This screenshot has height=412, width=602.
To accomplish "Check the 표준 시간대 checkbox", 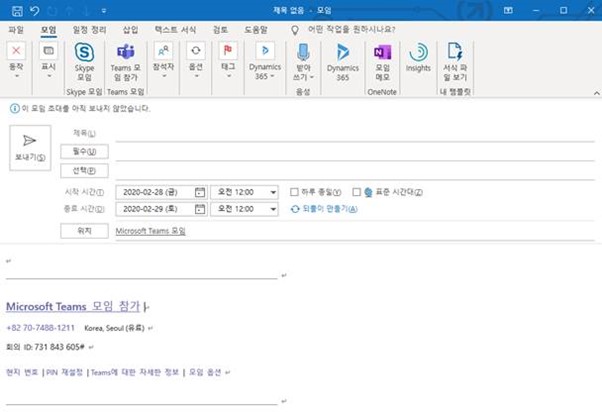I will 356,192.
